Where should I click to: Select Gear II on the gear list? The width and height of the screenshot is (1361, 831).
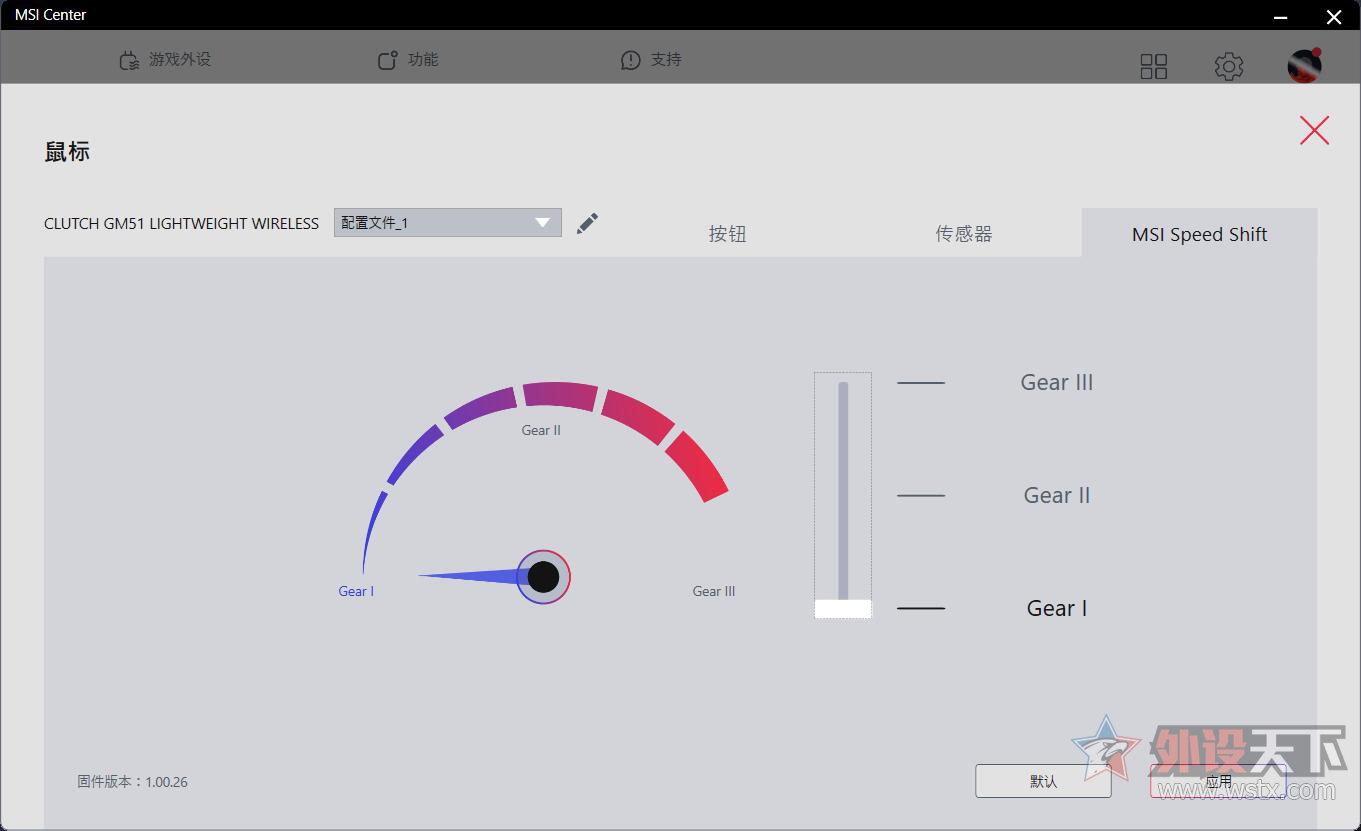1057,495
